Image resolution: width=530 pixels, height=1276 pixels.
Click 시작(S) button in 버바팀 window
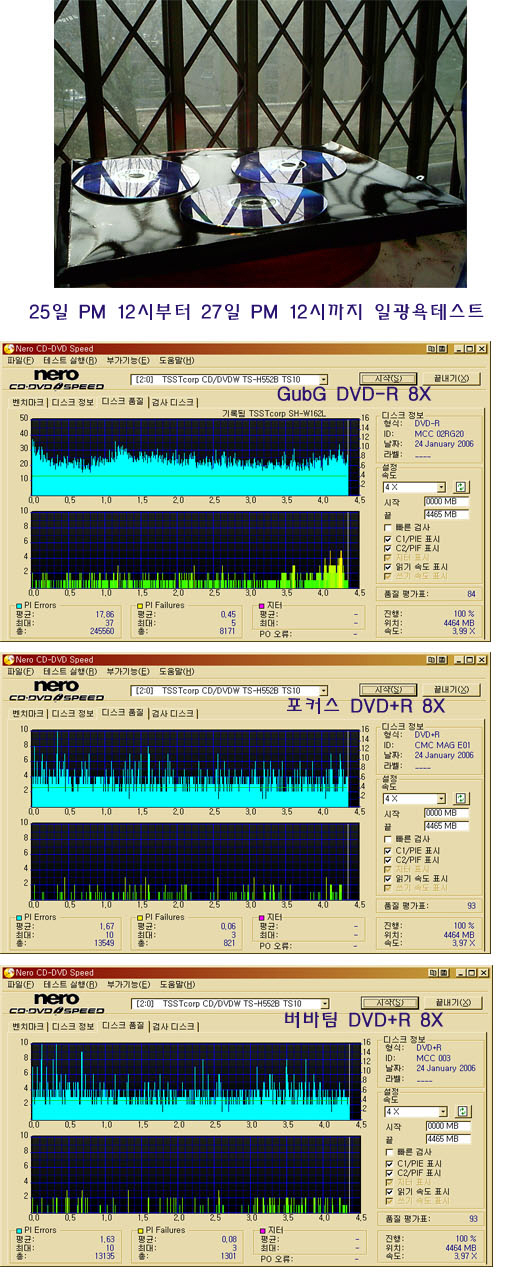click(388, 1004)
